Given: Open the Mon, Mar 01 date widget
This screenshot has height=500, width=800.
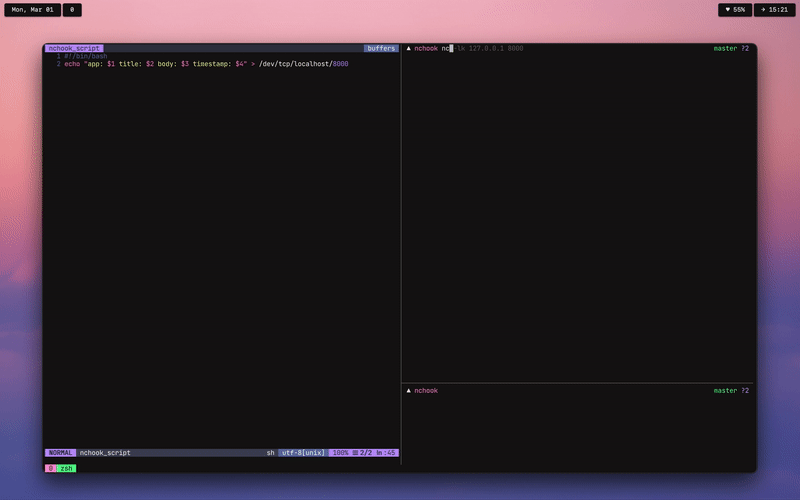Looking at the screenshot, I should 33,10.
